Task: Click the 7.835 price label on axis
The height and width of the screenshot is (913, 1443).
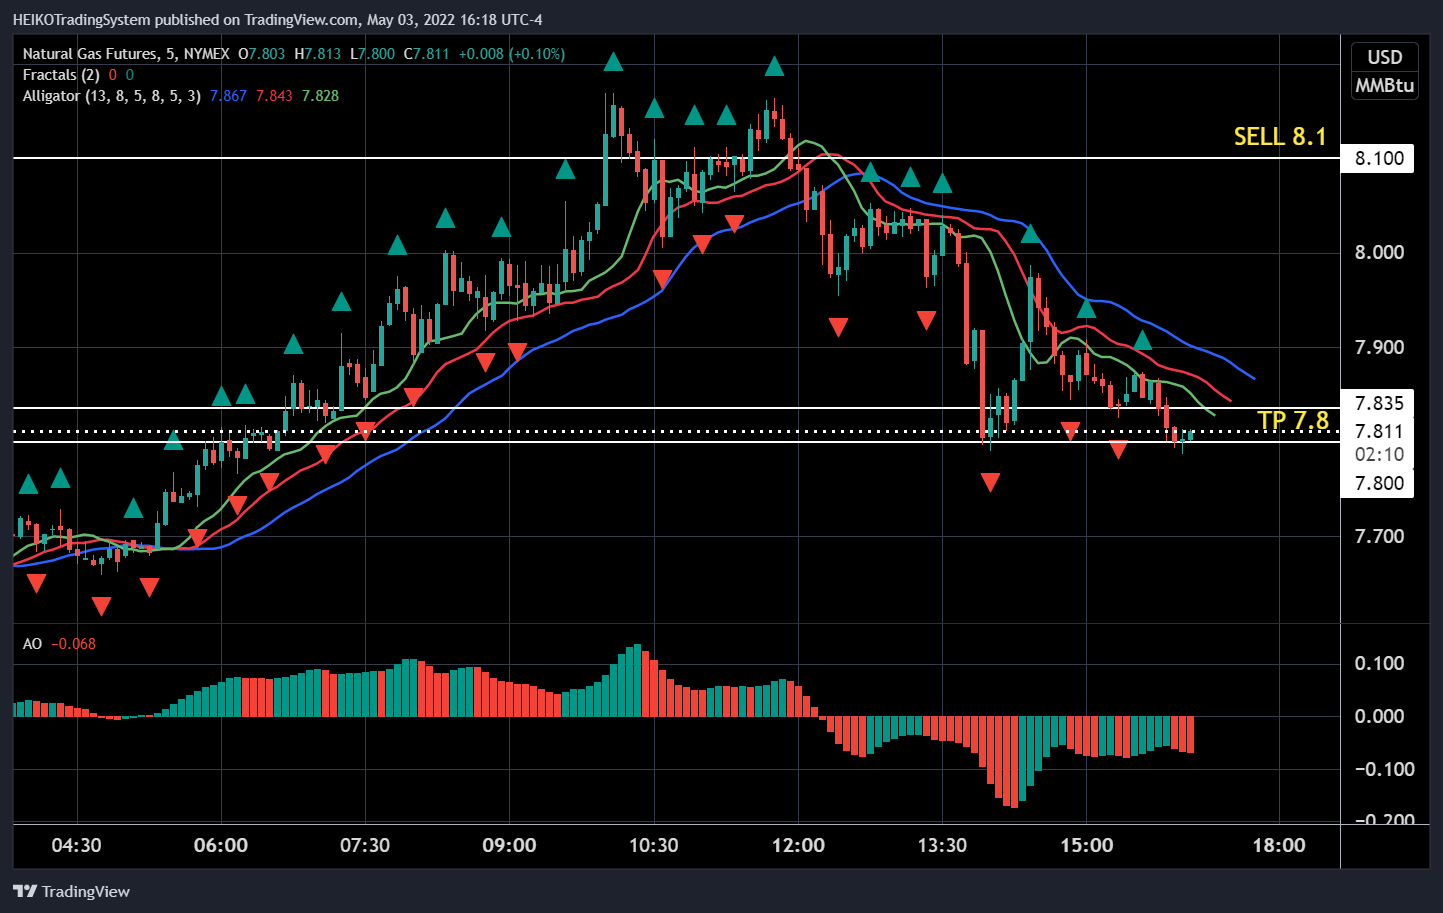Action: point(1379,403)
